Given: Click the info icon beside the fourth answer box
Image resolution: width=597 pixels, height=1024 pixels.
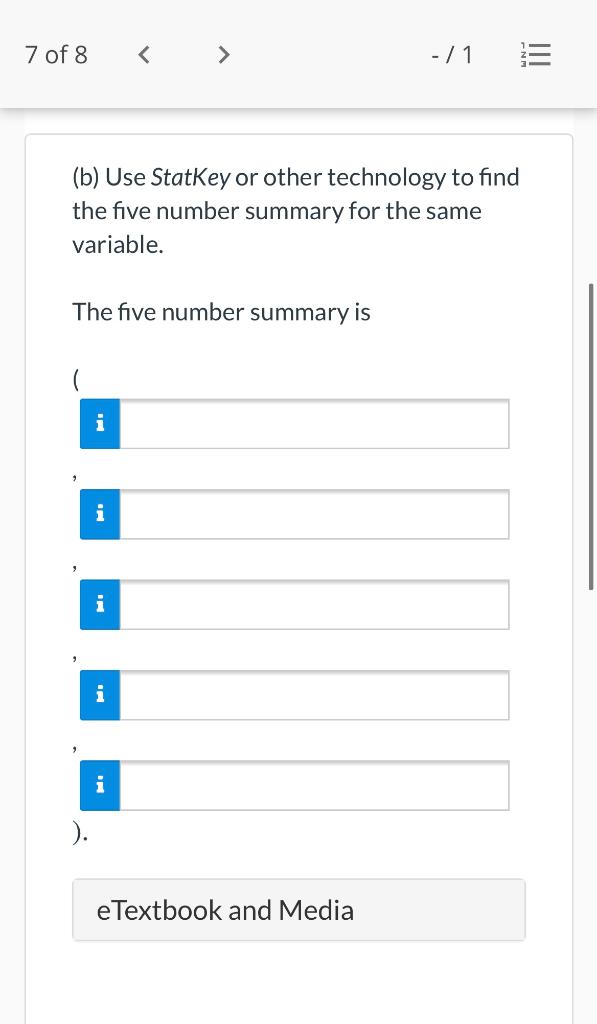Looking at the screenshot, I should 99,694.
